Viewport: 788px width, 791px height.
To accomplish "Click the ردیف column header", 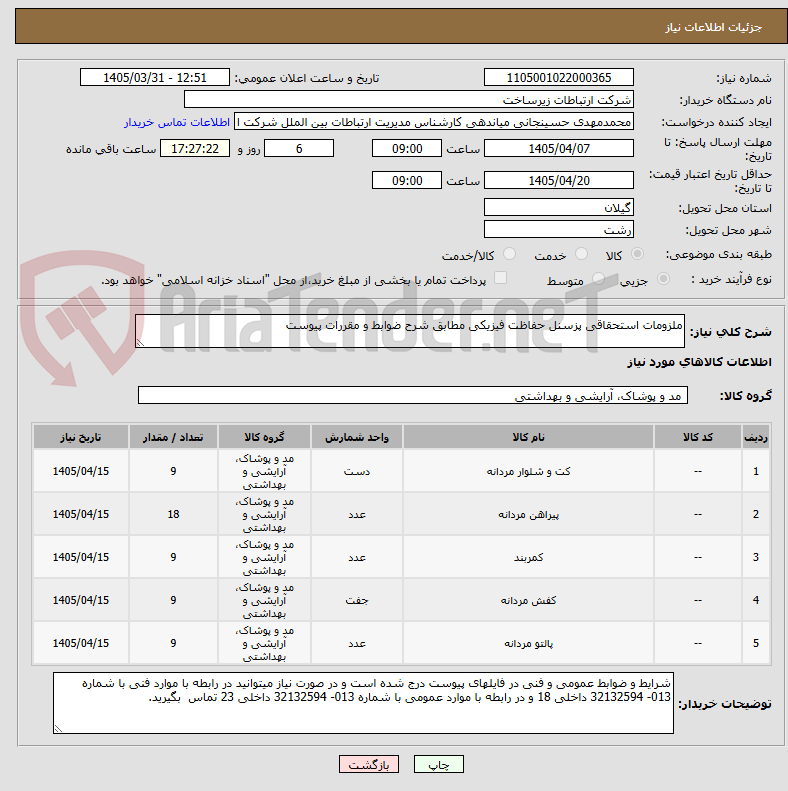I will click(x=756, y=437).
